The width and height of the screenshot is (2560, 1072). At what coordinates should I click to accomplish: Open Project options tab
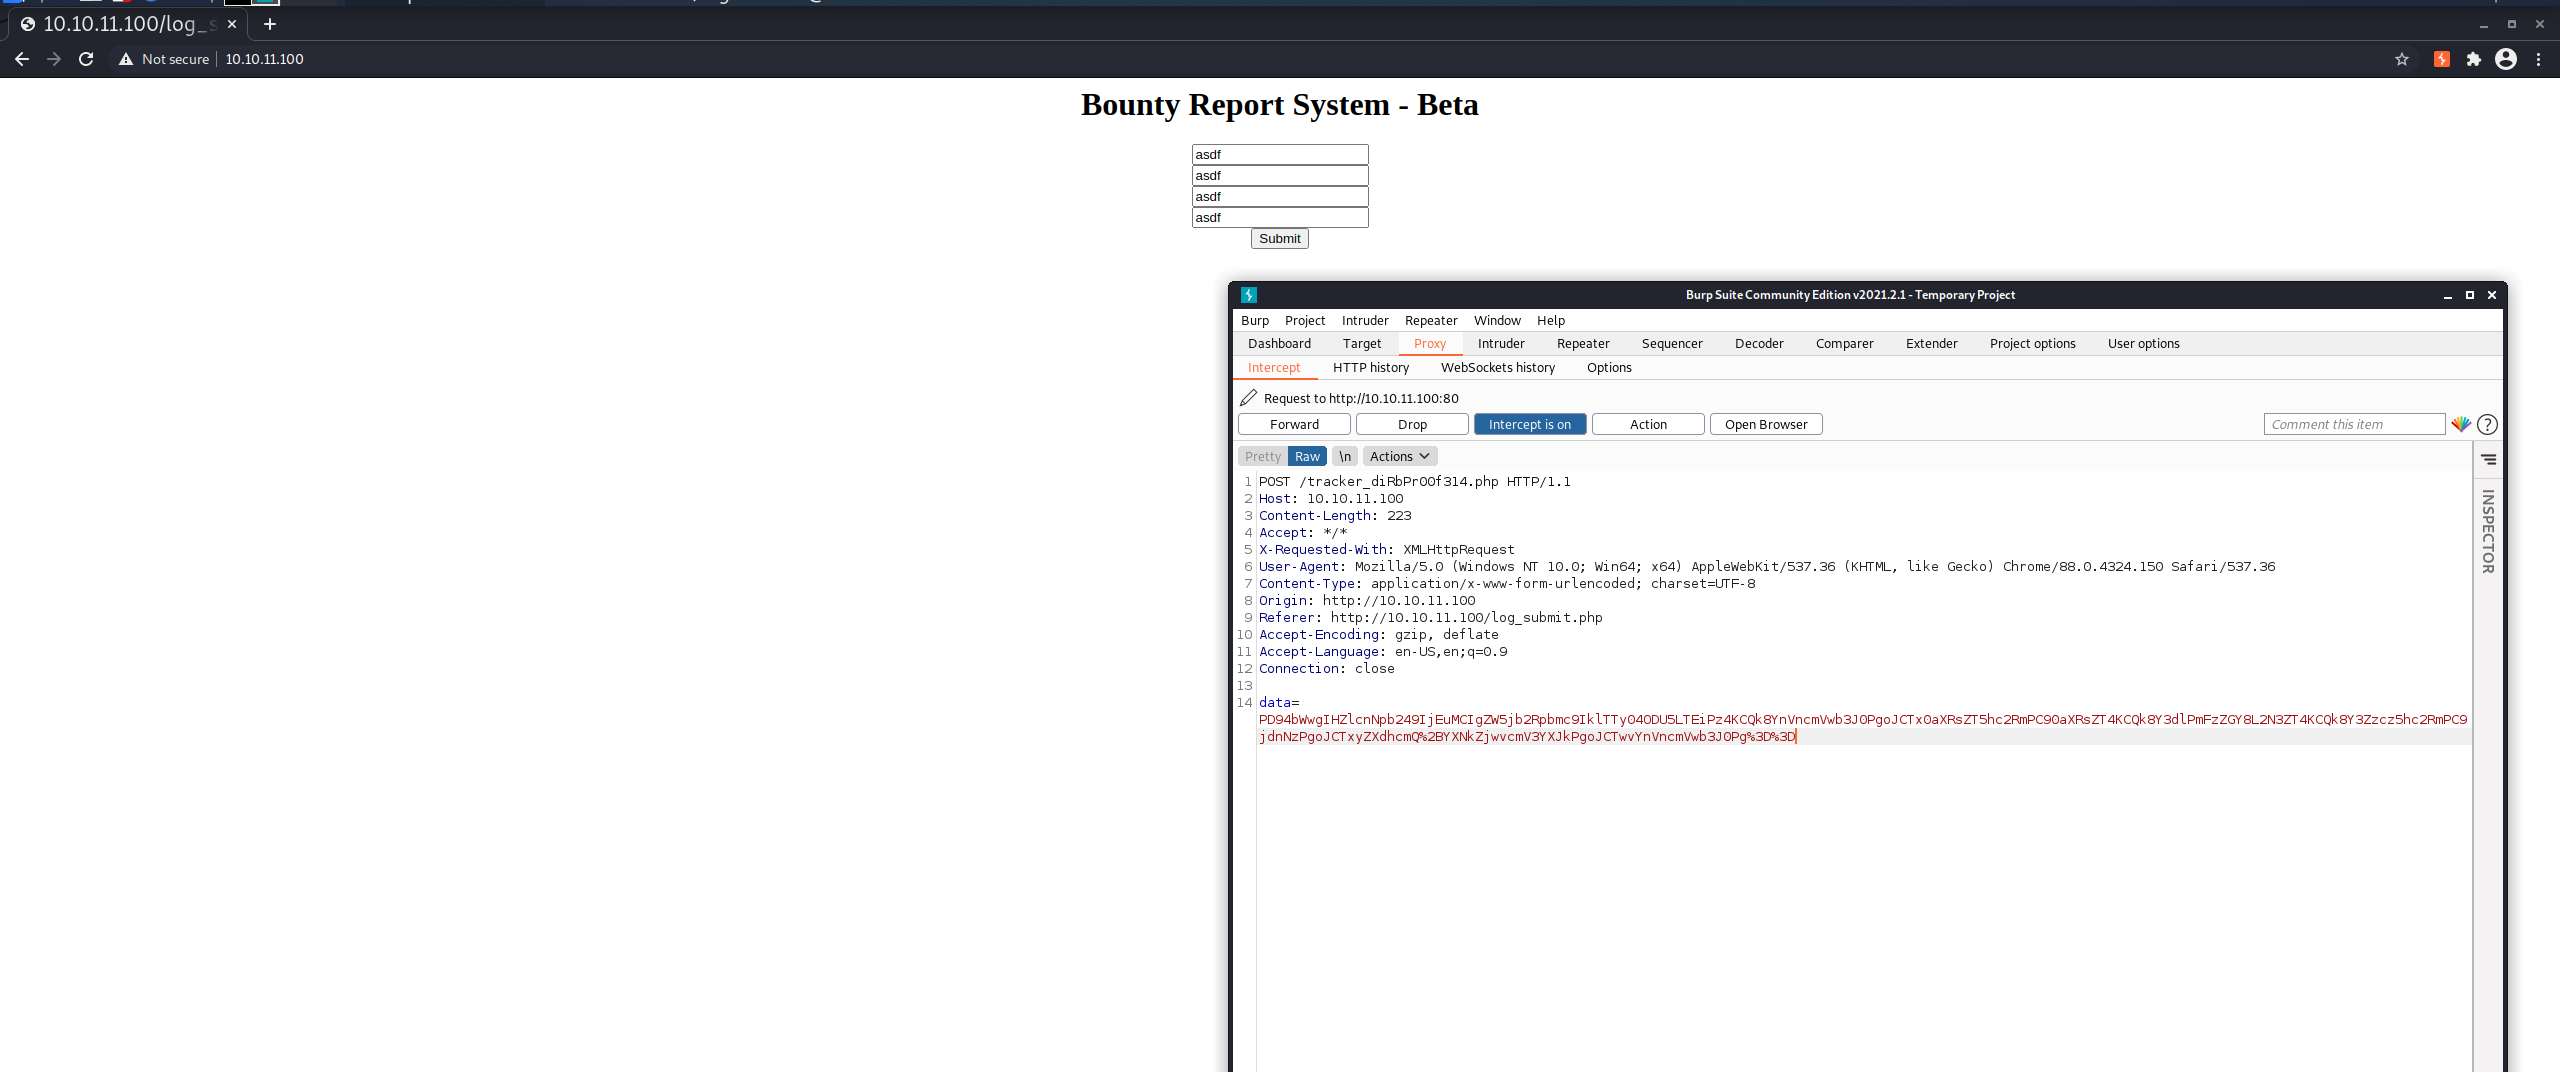click(2033, 343)
